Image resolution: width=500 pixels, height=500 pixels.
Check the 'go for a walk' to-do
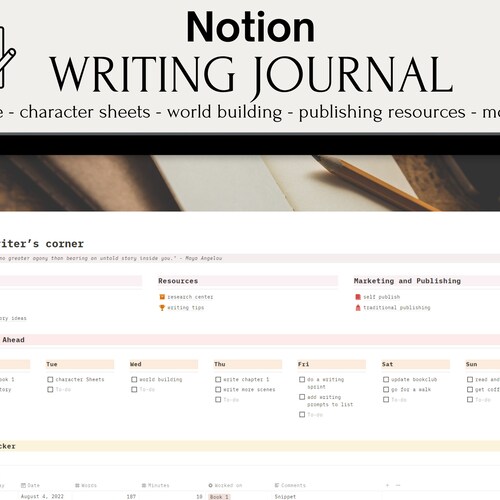[x=386, y=389]
